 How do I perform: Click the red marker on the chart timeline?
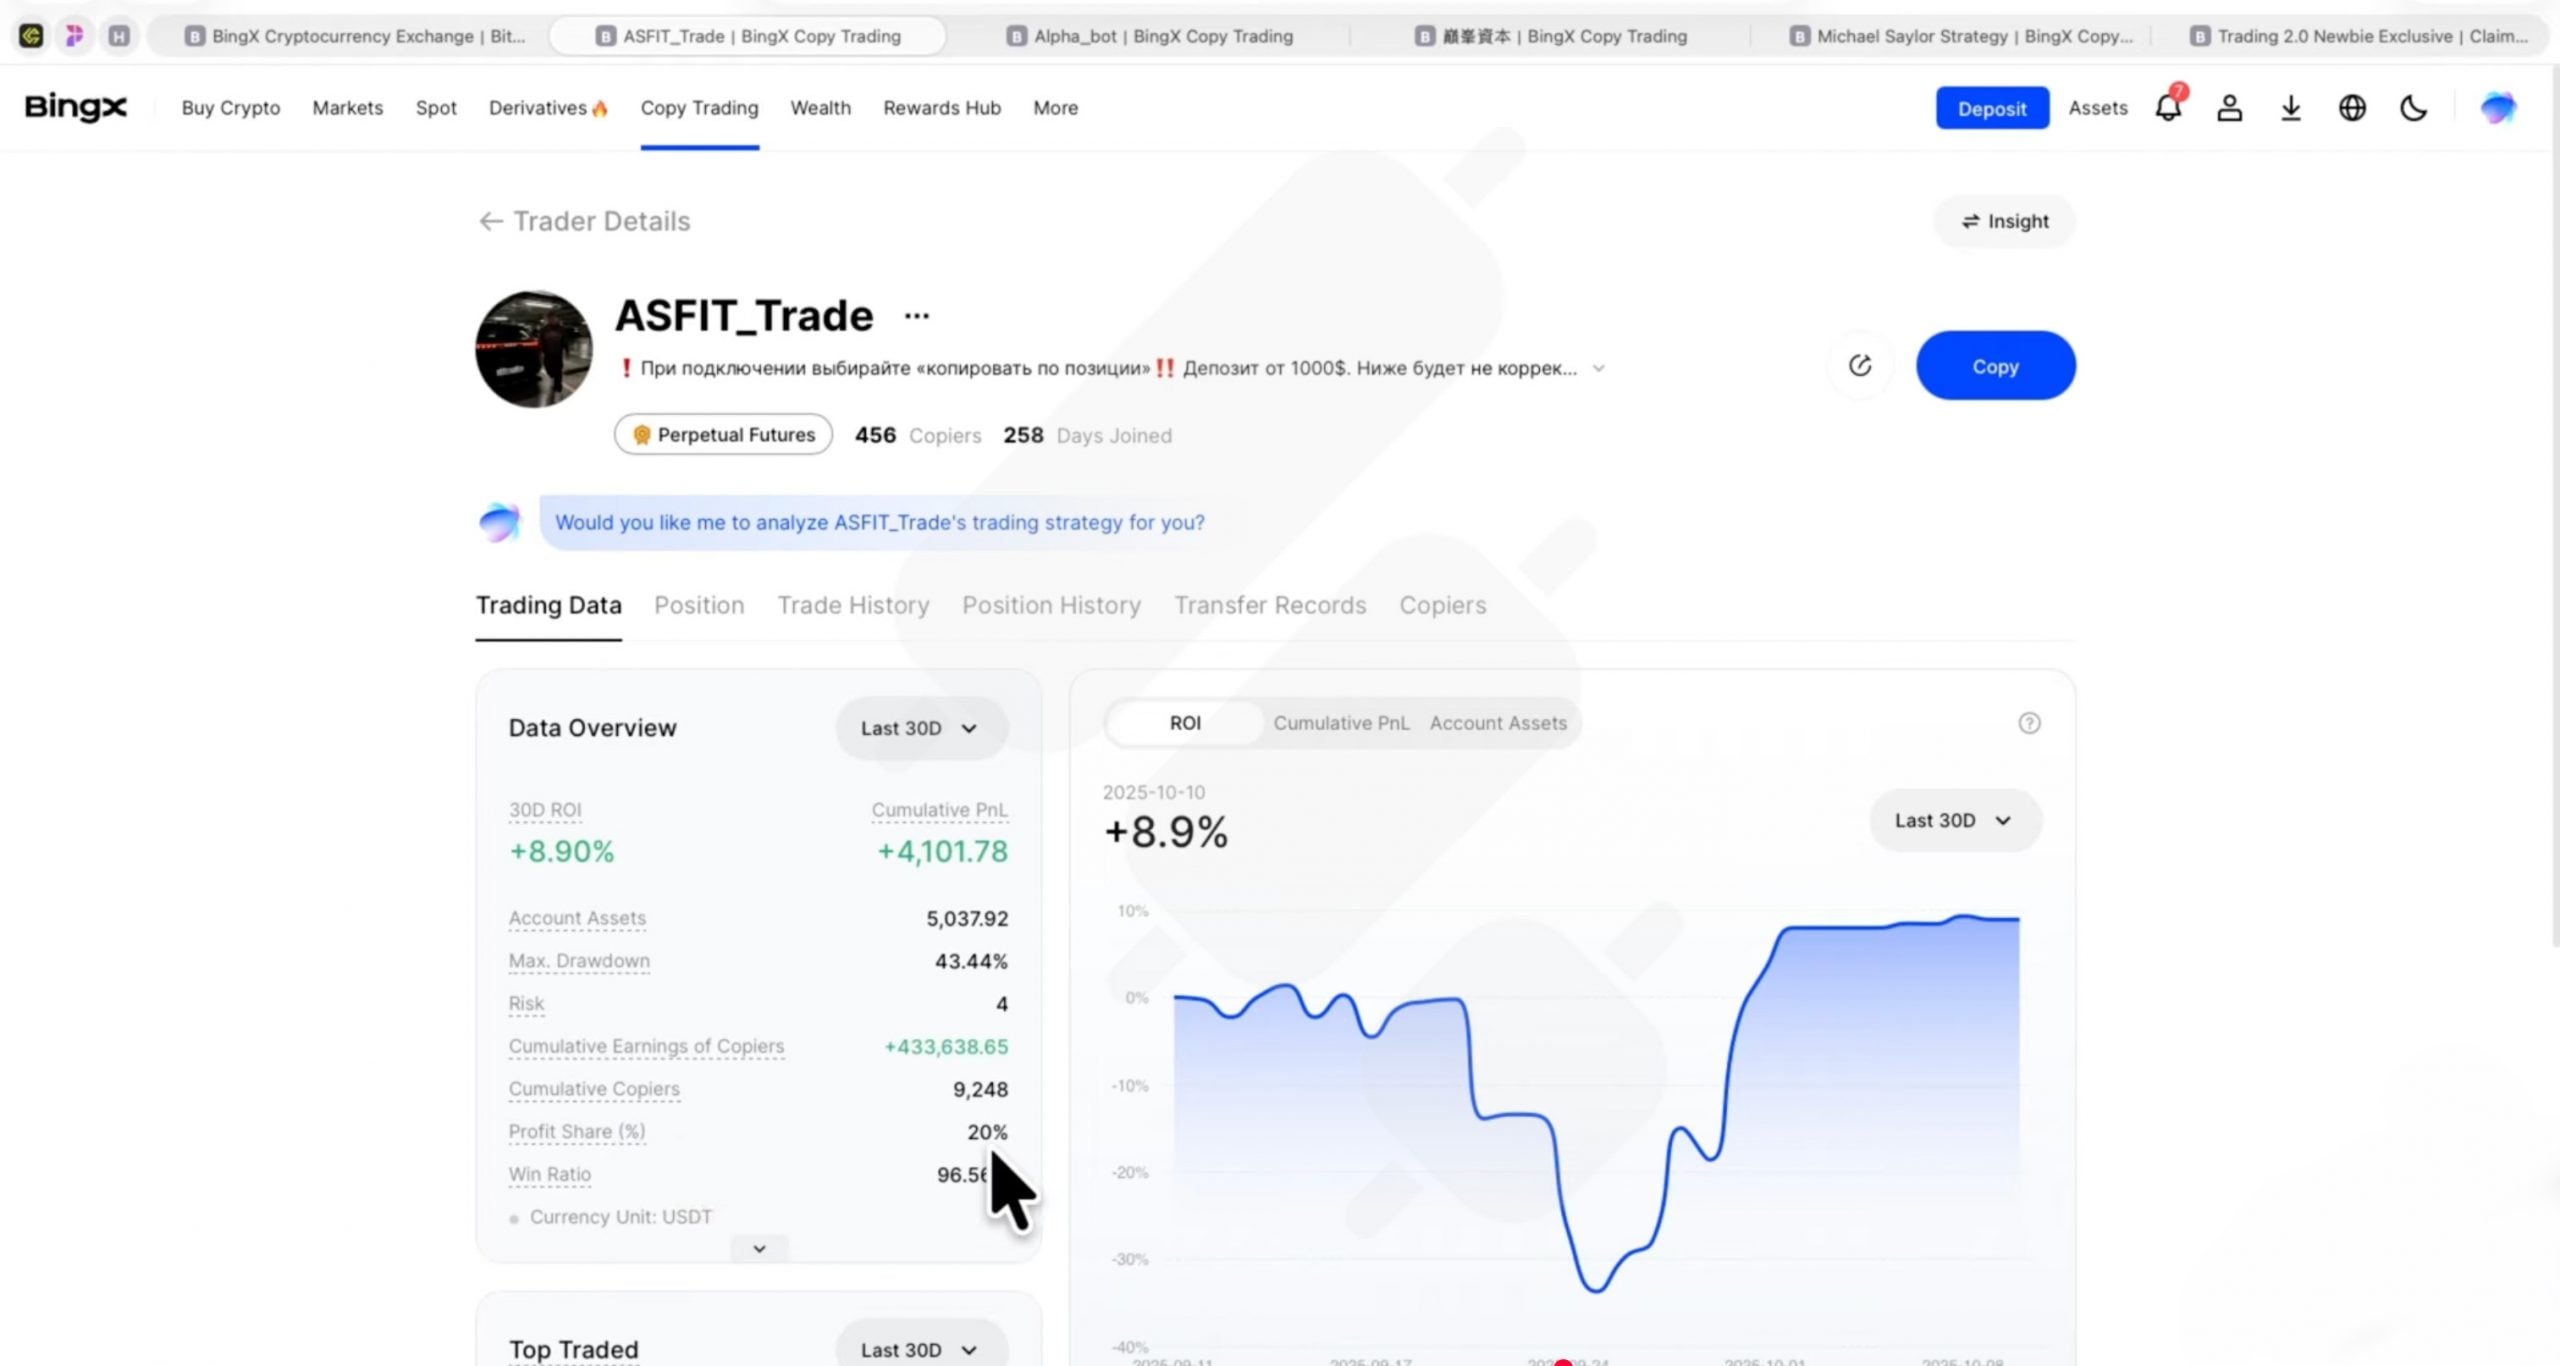[1565, 1361]
